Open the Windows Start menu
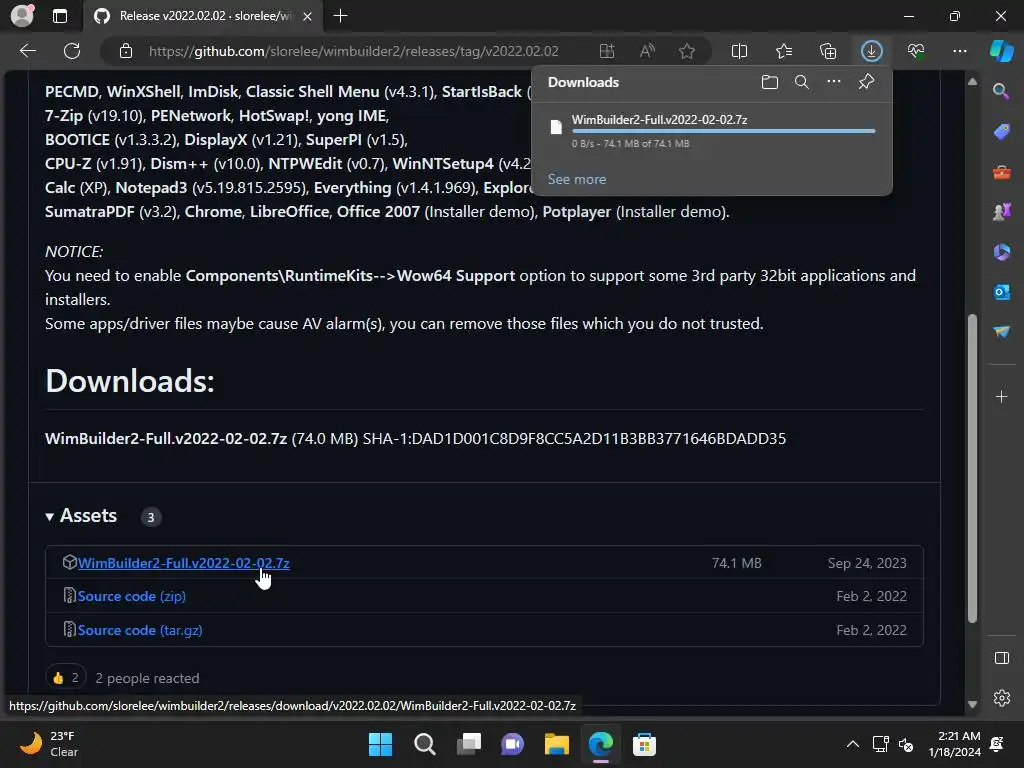Image resolution: width=1024 pixels, height=768 pixels. pyautogui.click(x=381, y=744)
